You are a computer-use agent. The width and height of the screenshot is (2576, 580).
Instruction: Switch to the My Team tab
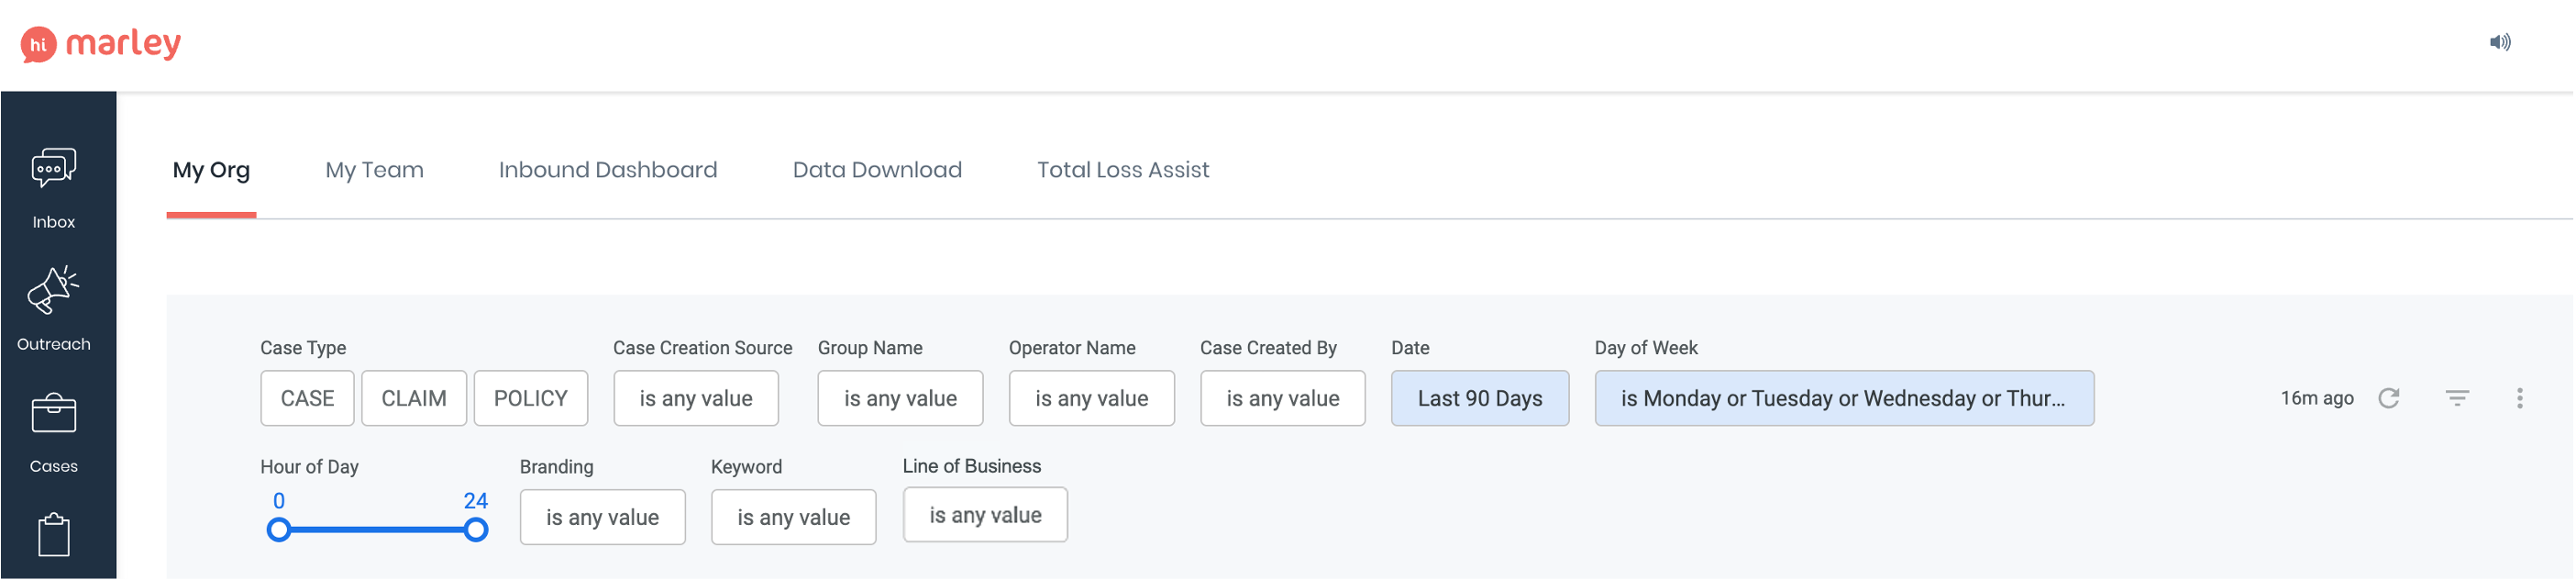[x=374, y=170]
